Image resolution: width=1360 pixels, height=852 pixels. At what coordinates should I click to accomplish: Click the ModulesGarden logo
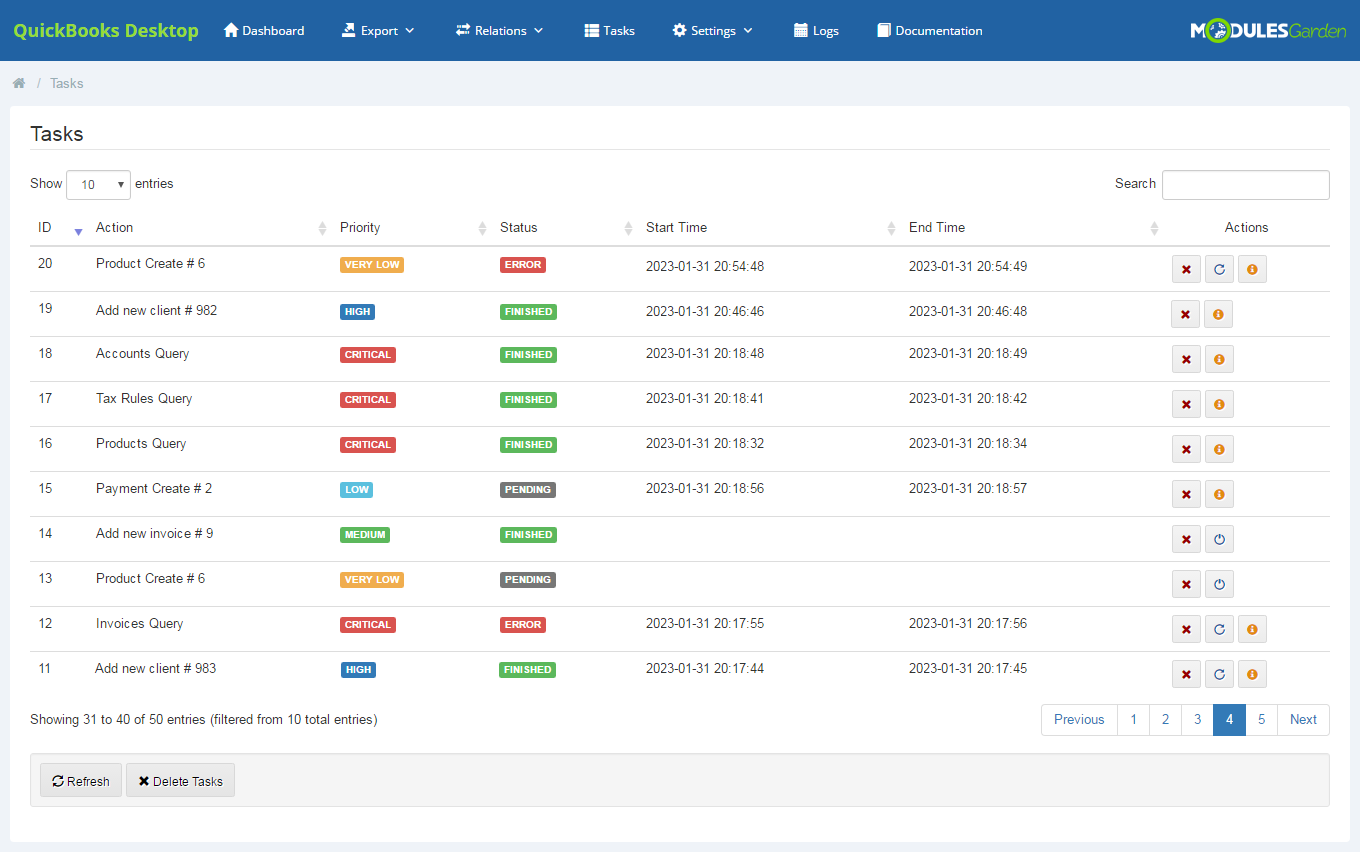(1267, 29)
